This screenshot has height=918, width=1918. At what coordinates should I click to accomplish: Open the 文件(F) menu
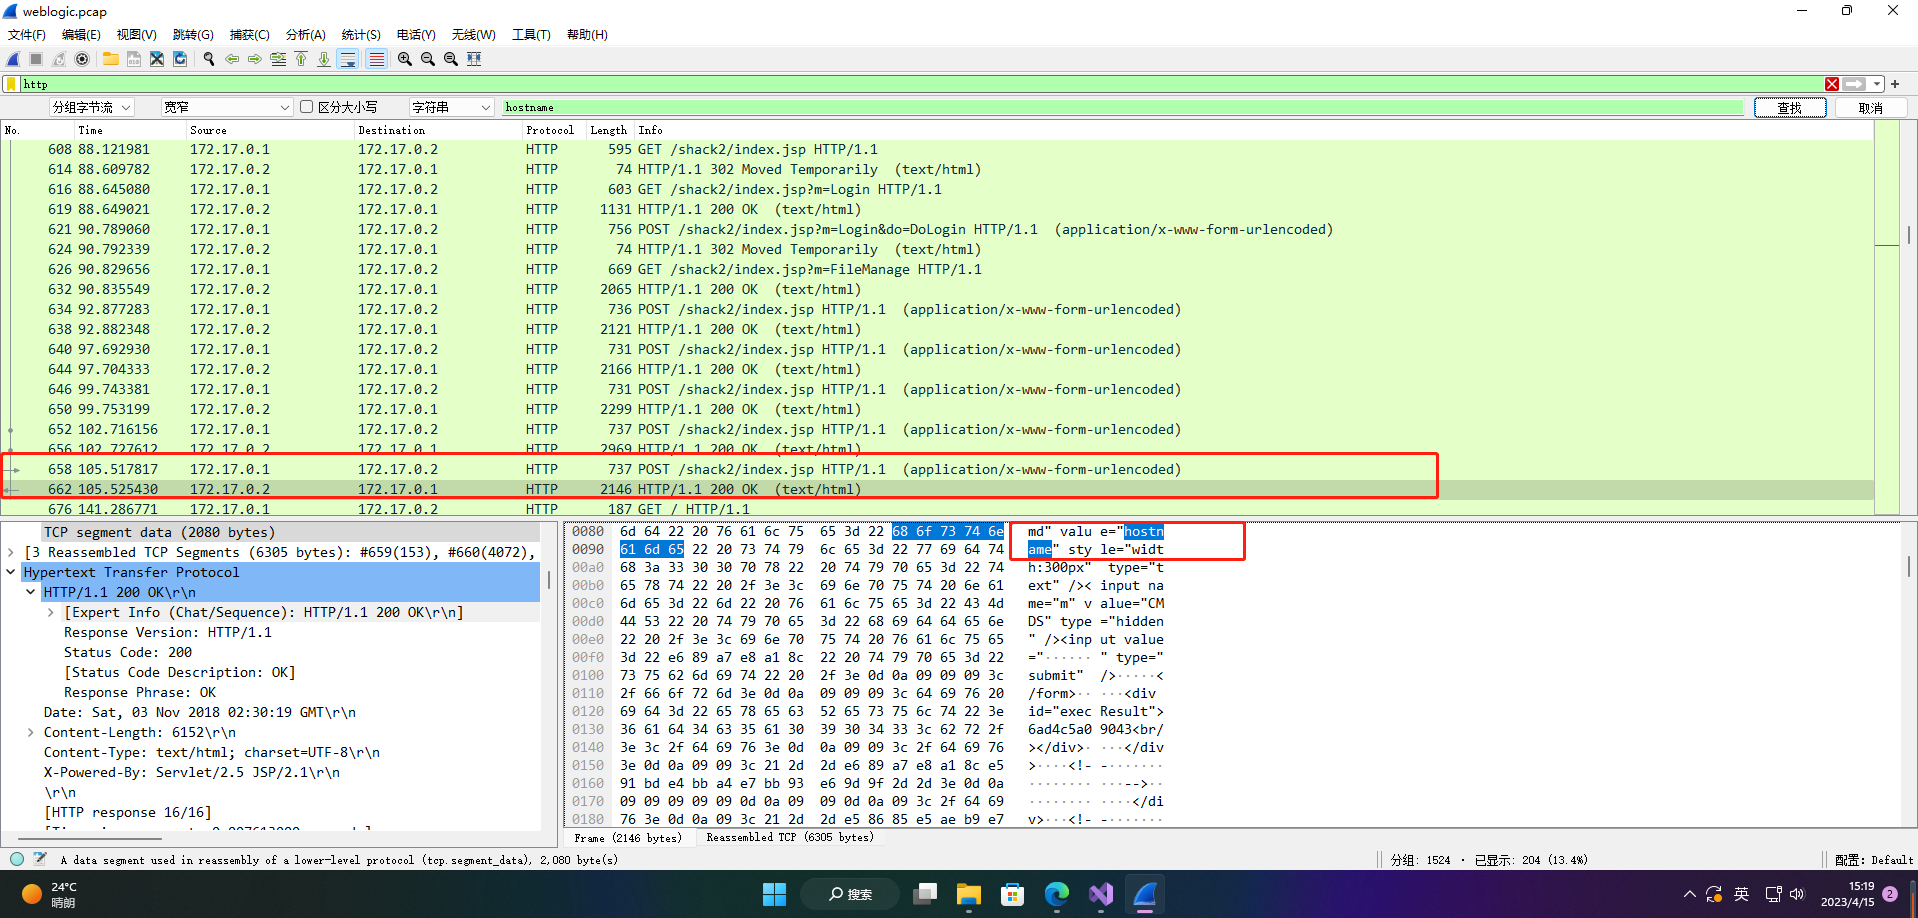(x=27, y=34)
